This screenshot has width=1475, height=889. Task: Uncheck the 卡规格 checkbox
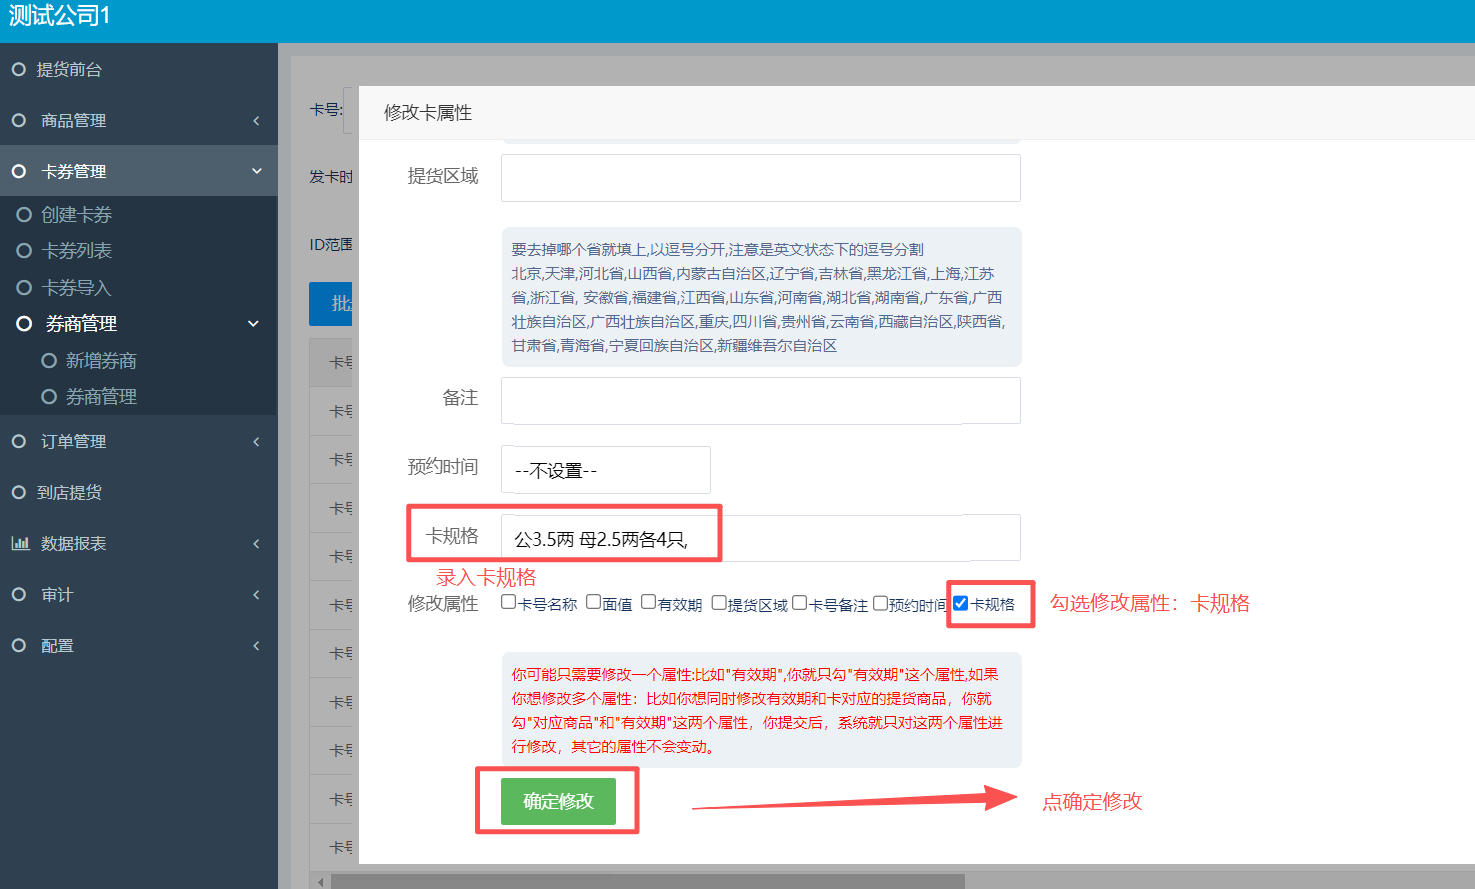(x=960, y=603)
